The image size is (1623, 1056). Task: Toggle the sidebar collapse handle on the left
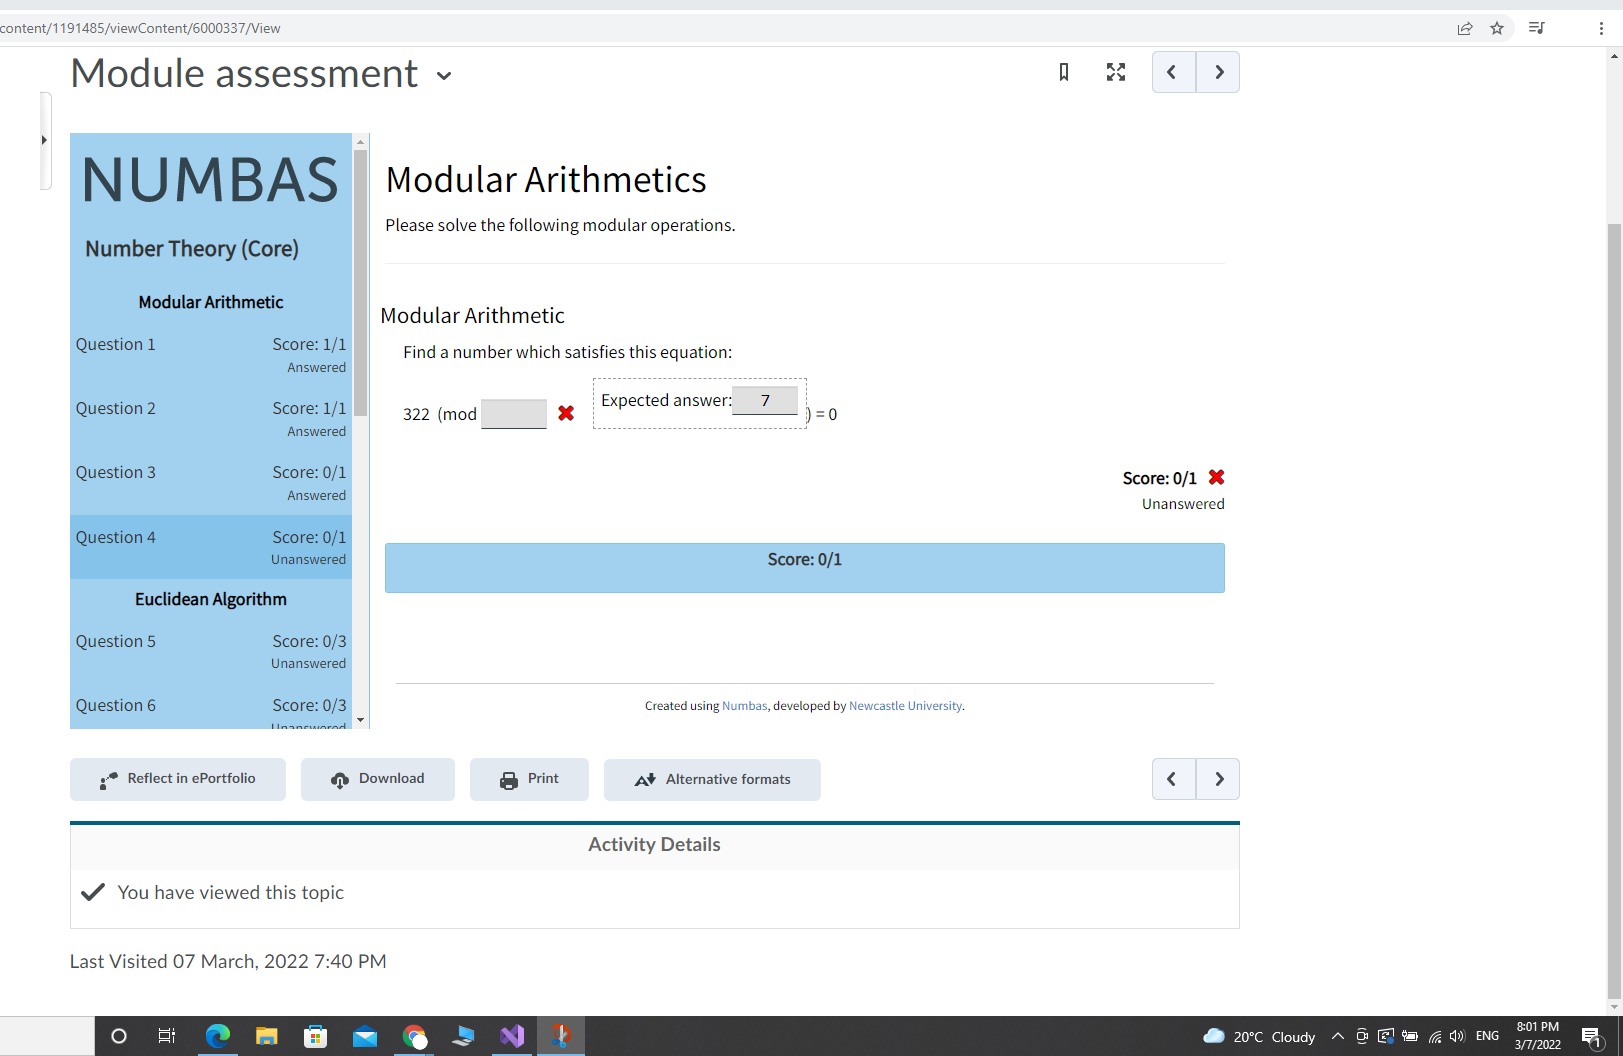45,140
